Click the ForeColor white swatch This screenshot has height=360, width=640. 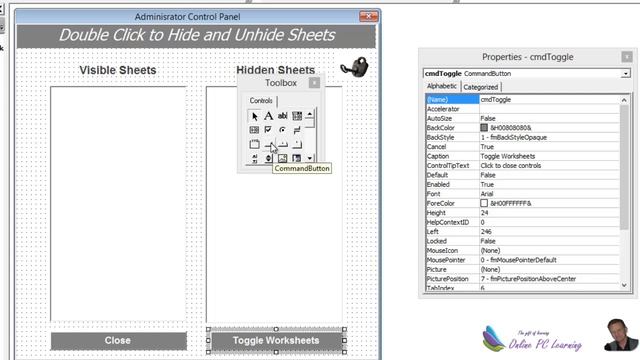click(484, 203)
